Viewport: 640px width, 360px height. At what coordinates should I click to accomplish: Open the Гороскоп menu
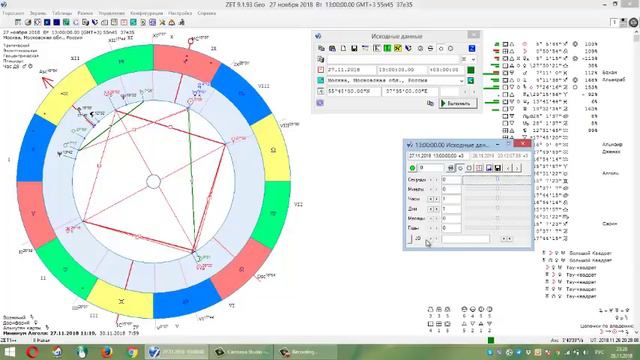coord(13,13)
